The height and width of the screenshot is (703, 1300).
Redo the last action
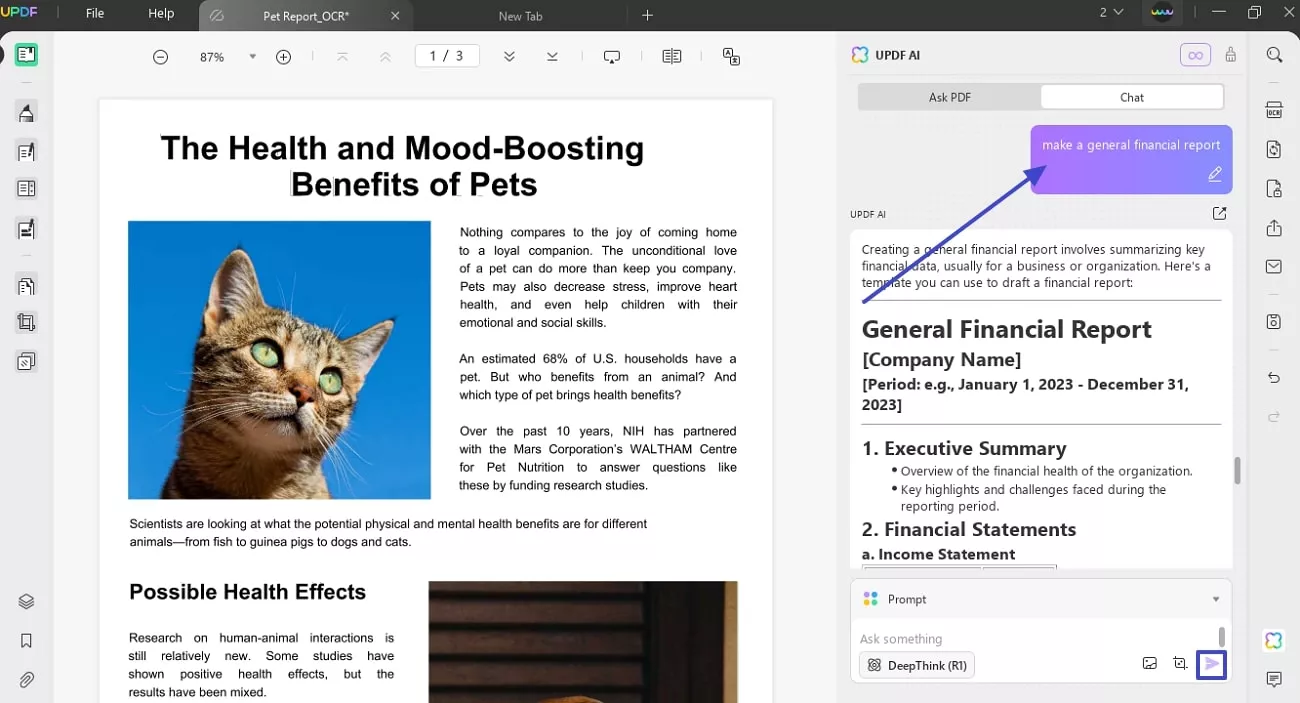tap(1274, 417)
